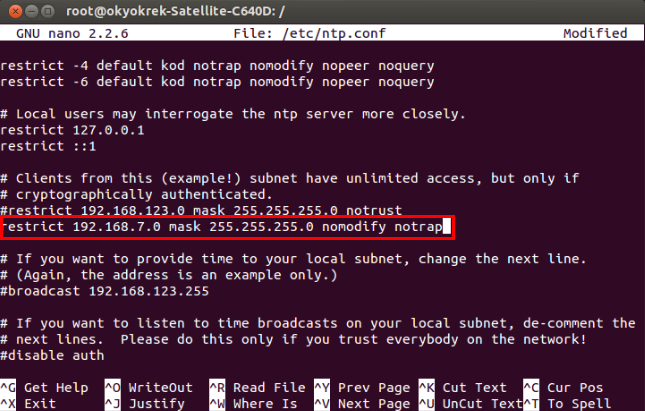Close the terminal window

tap(15, 11)
